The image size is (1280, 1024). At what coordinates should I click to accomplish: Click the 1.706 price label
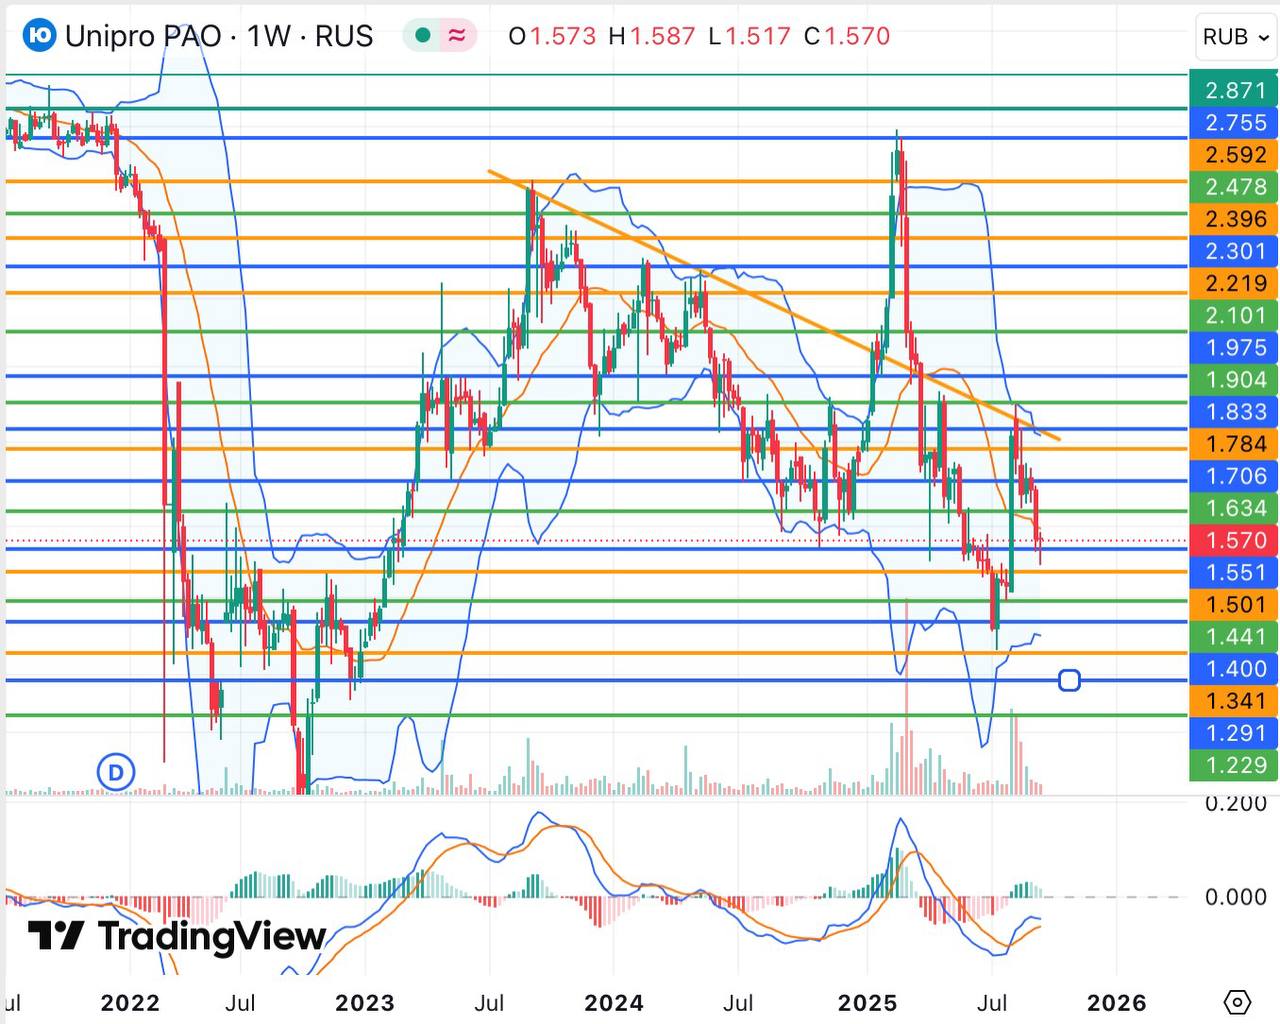[x=1234, y=476]
